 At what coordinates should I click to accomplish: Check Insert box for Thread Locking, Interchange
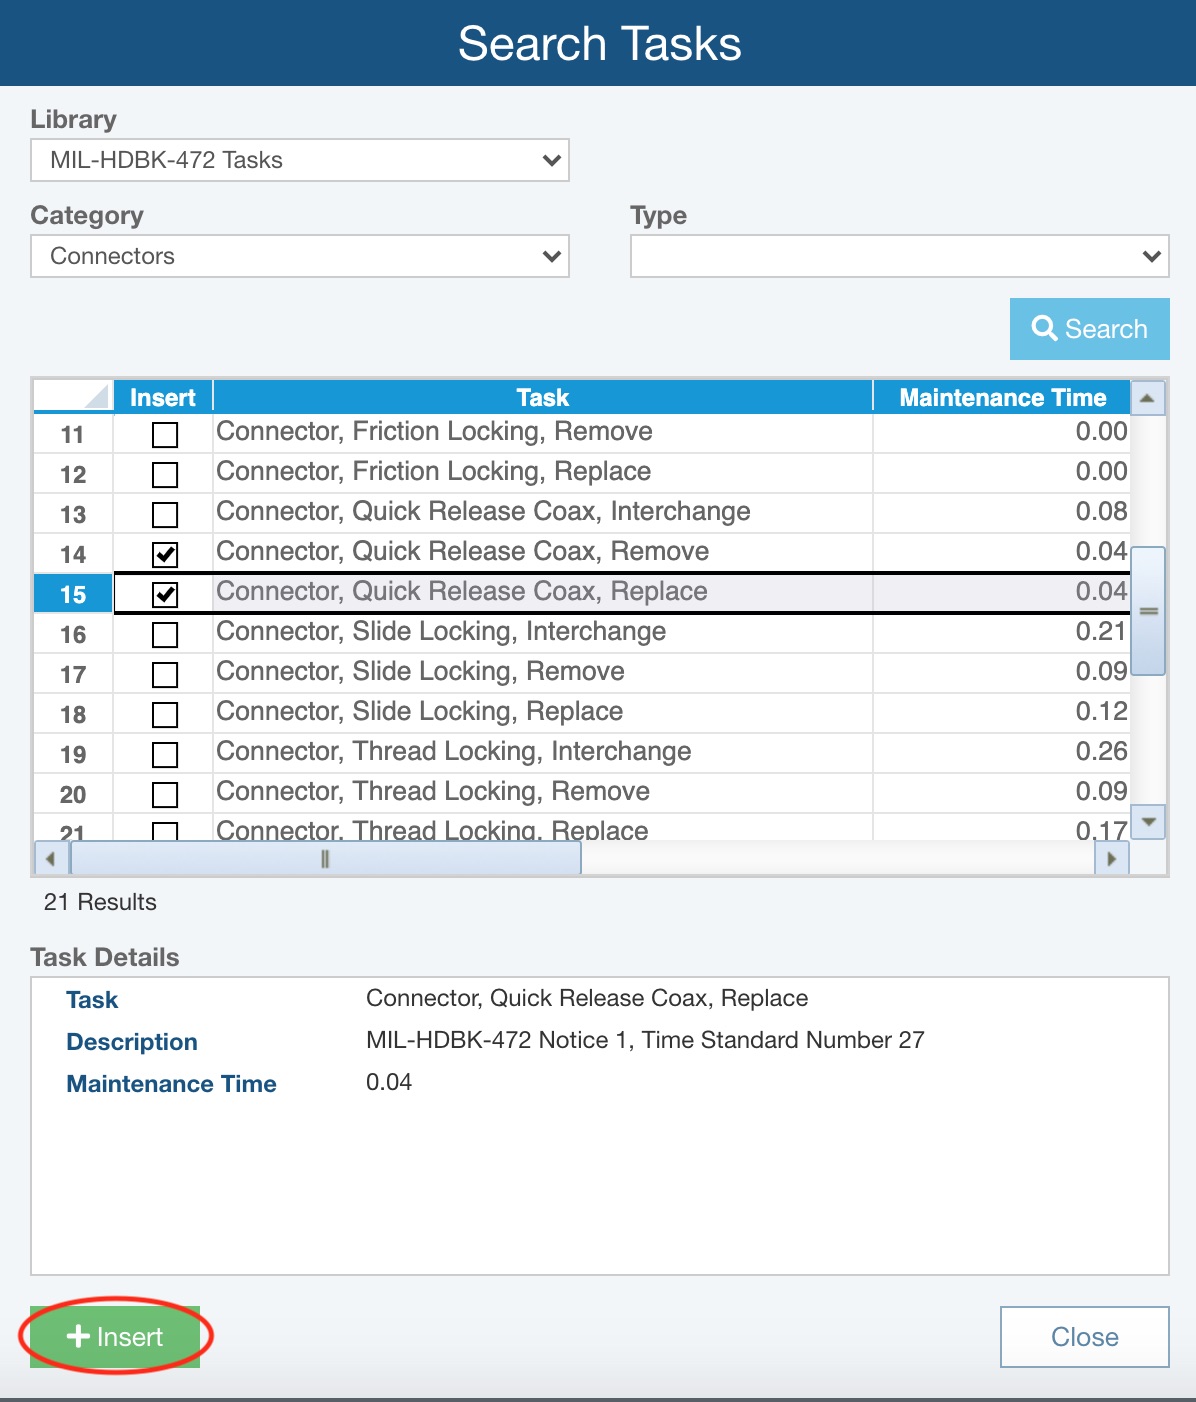tap(165, 755)
